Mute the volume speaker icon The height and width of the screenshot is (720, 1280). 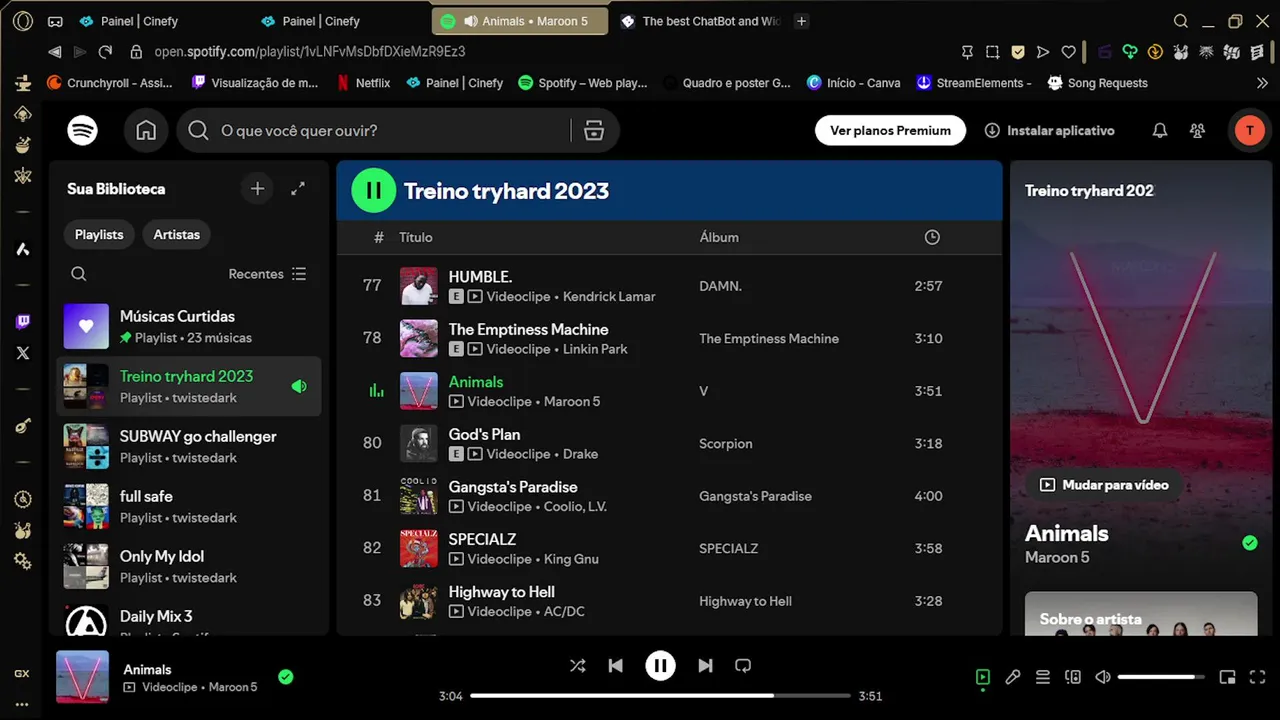point(1103,677)
